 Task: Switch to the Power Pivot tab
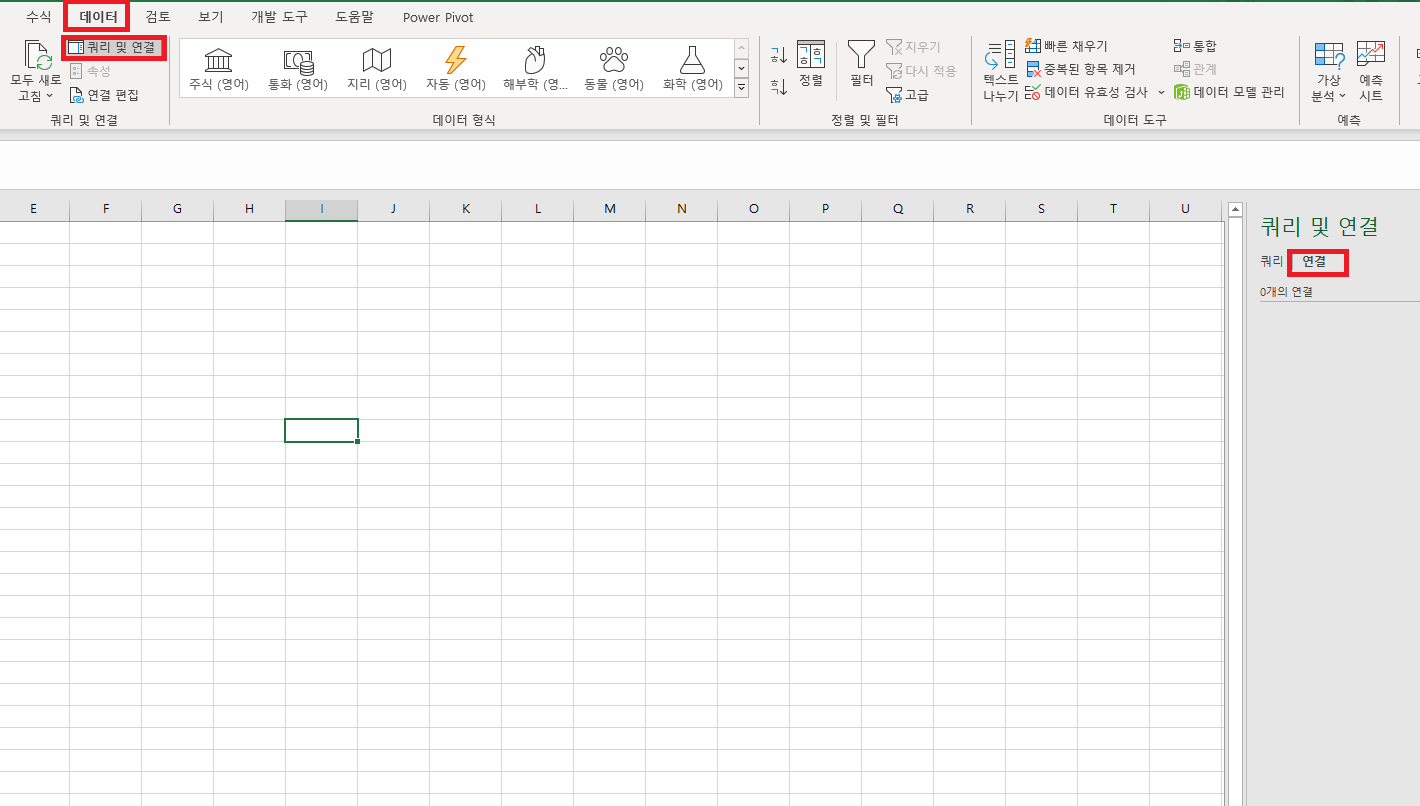438,17
